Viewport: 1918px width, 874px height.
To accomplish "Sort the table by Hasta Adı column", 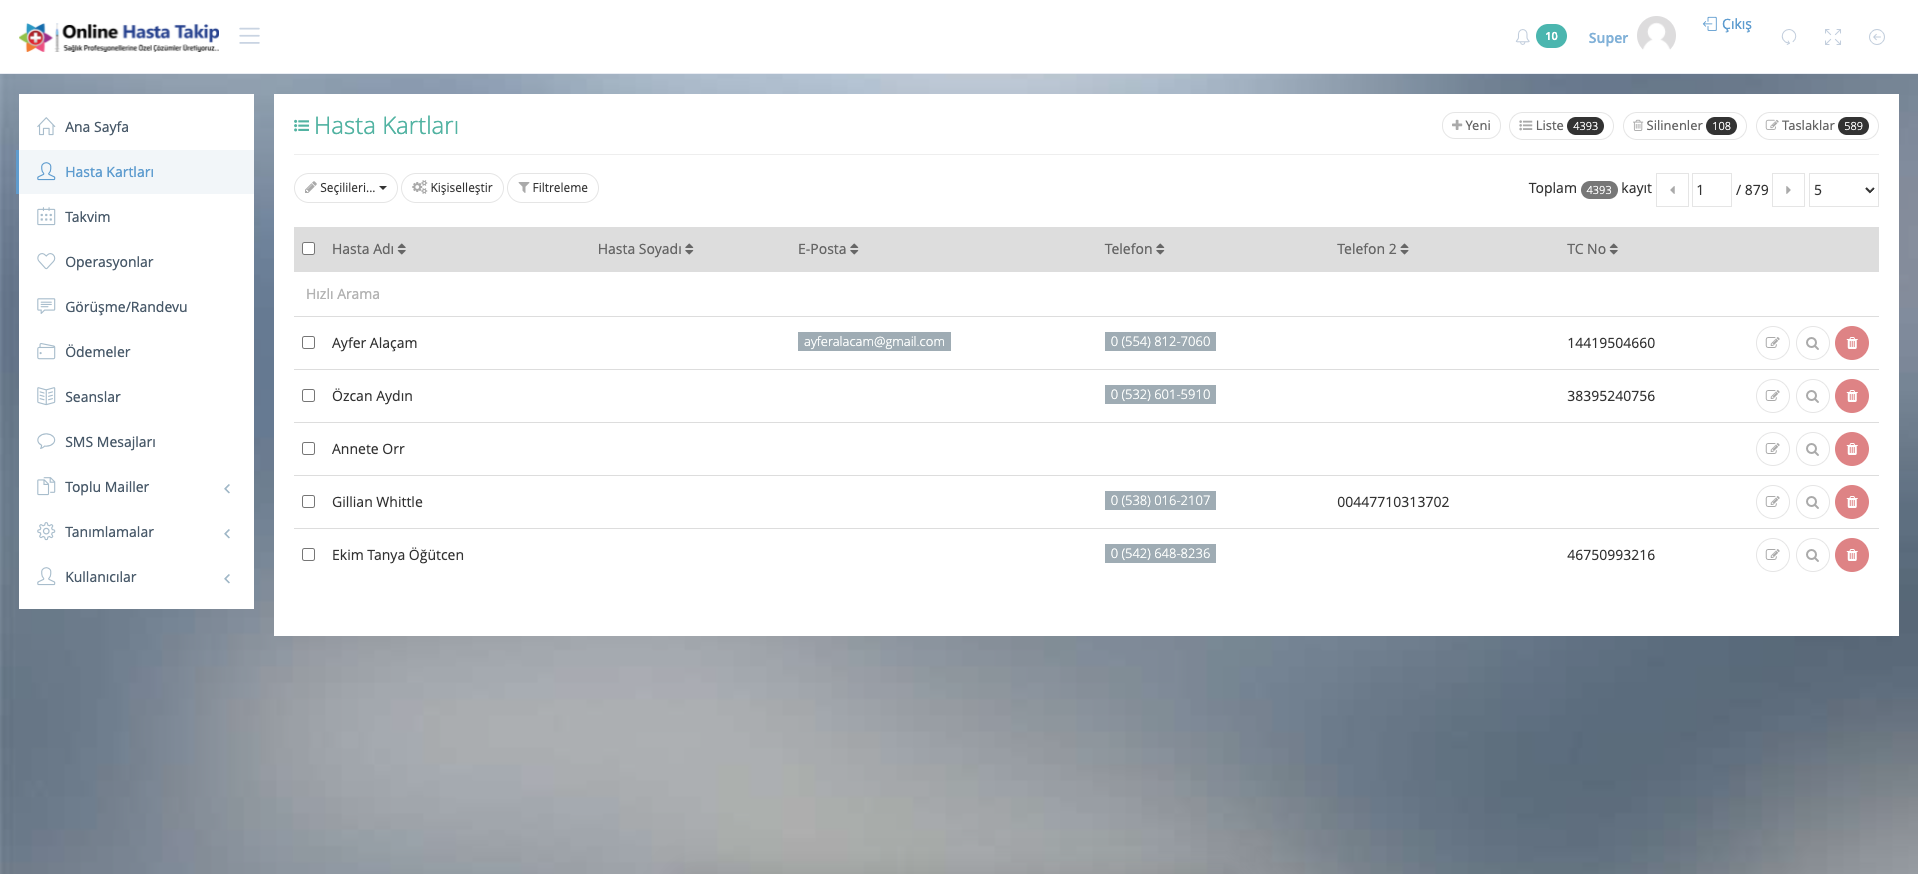I will (368, 249).
